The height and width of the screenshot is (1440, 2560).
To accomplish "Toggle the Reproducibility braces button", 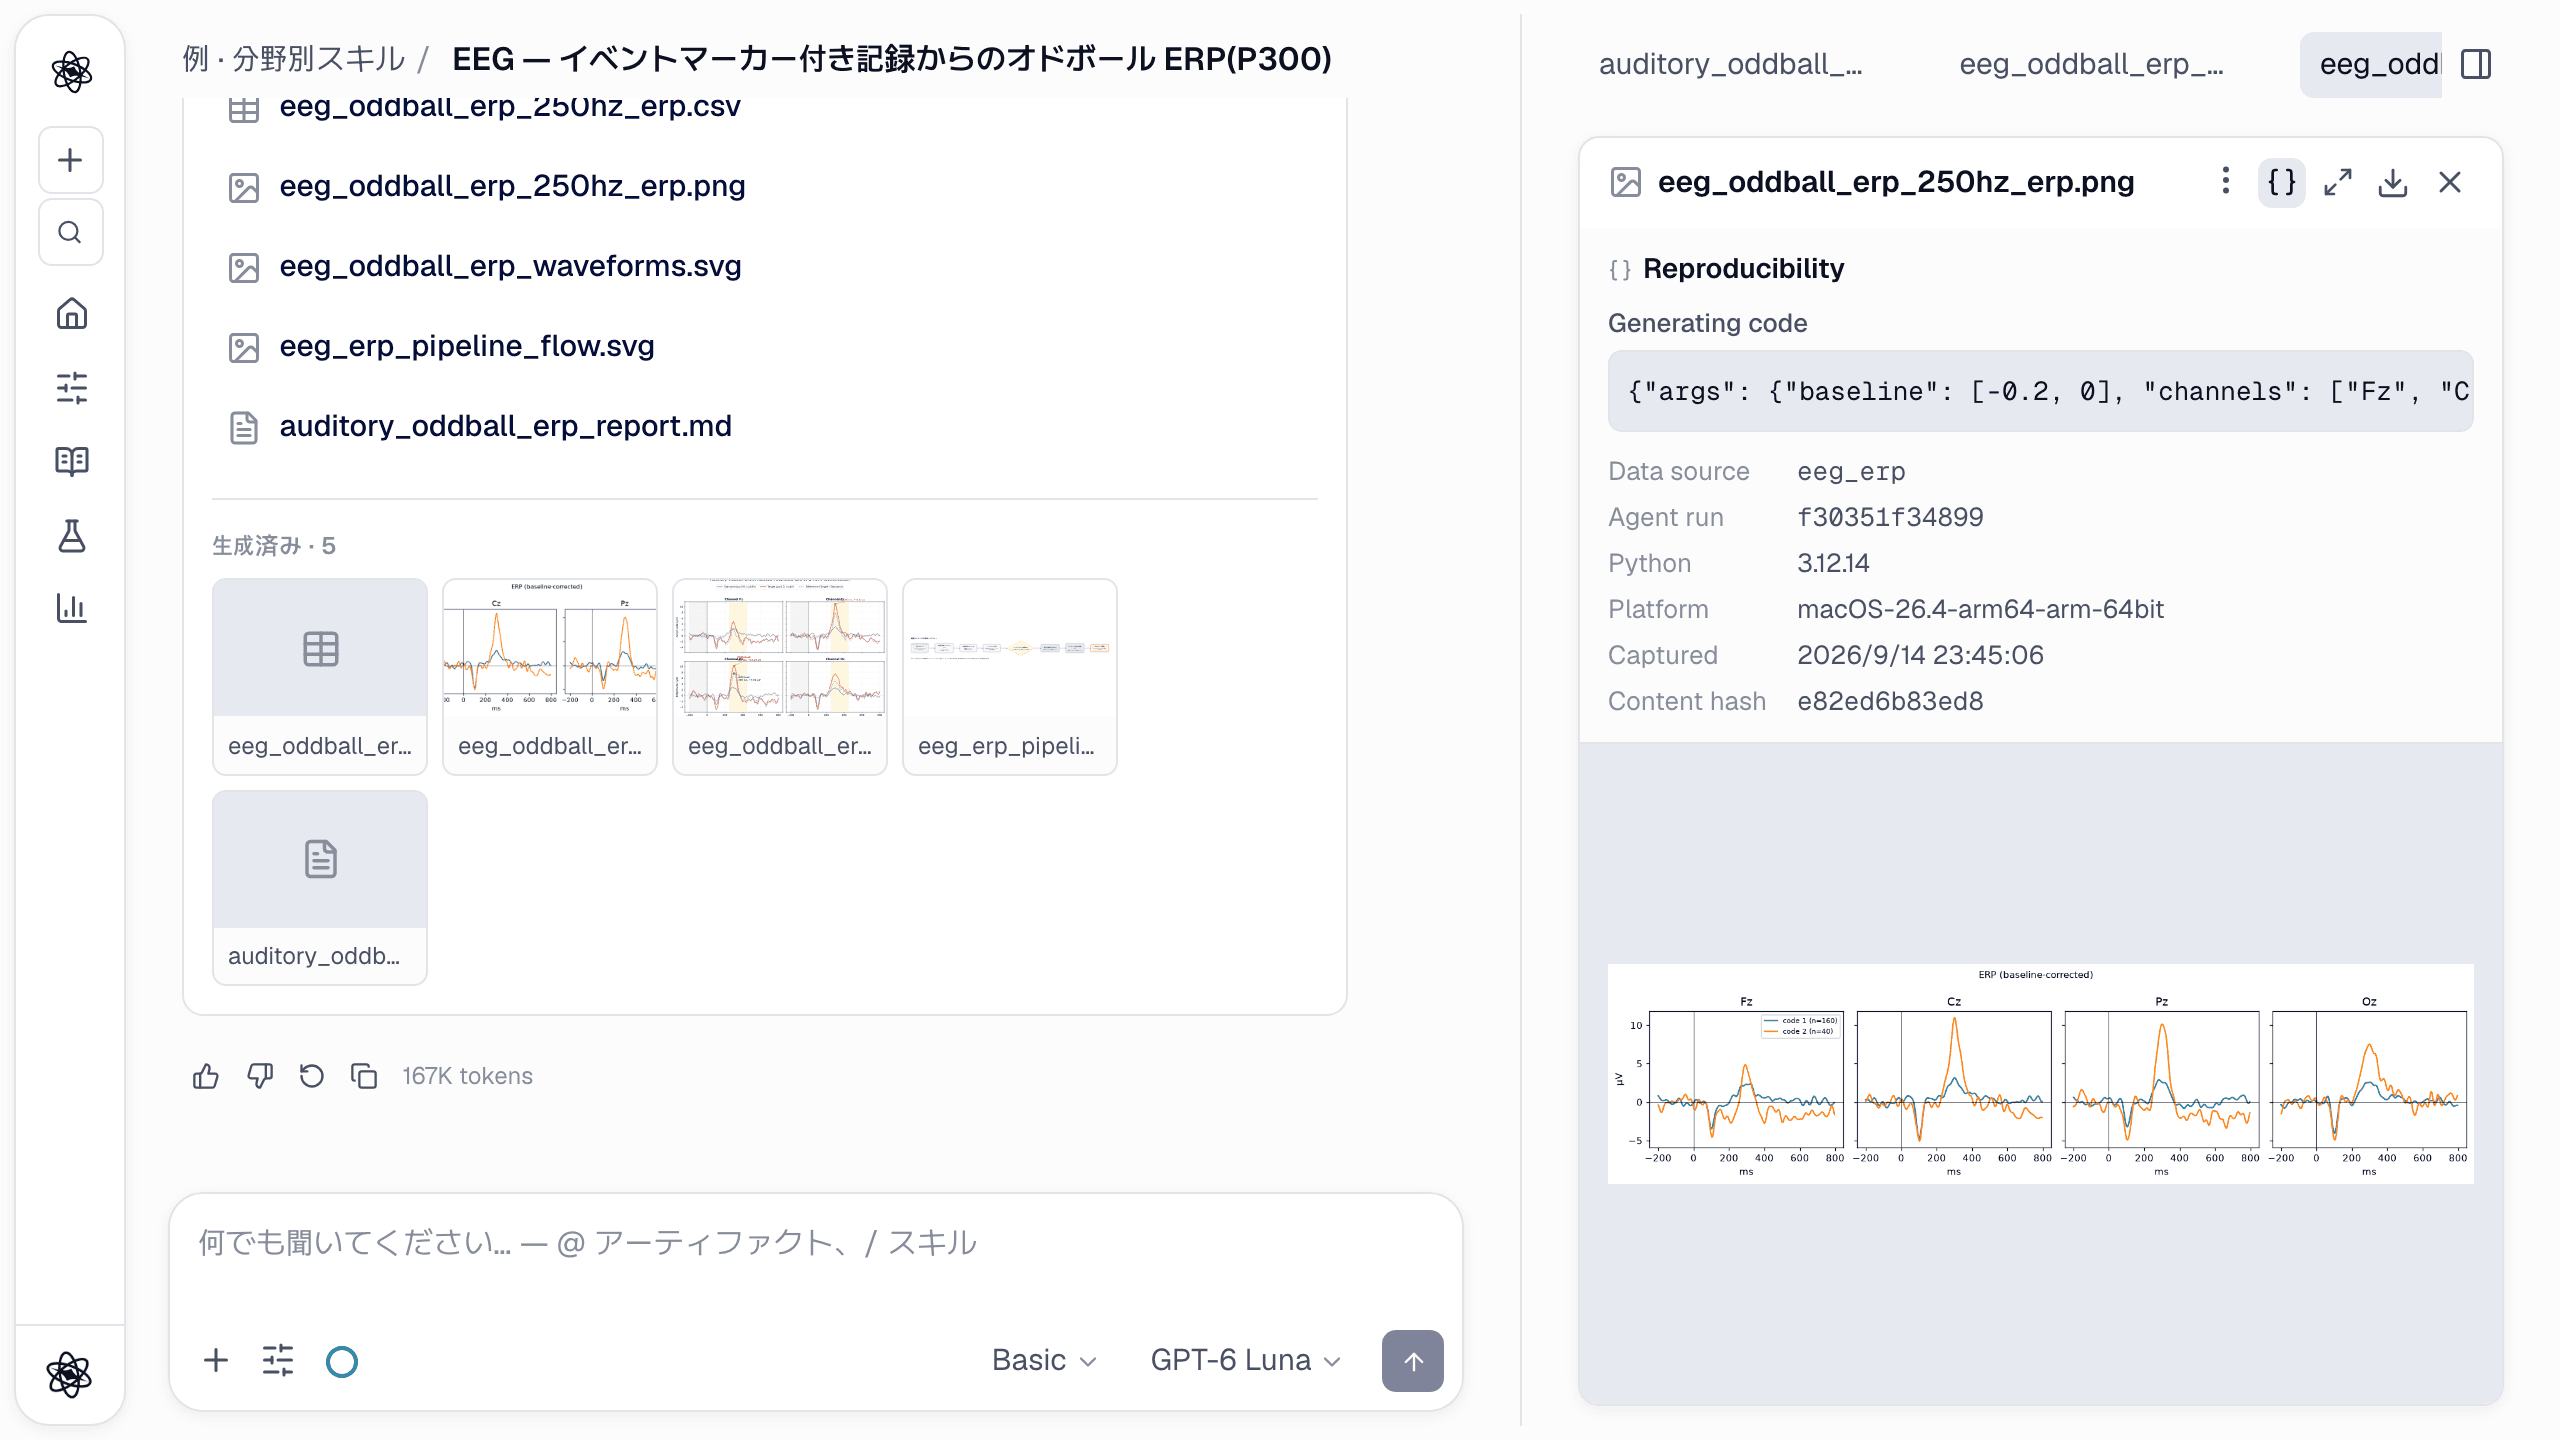I will coord(2281,182).
